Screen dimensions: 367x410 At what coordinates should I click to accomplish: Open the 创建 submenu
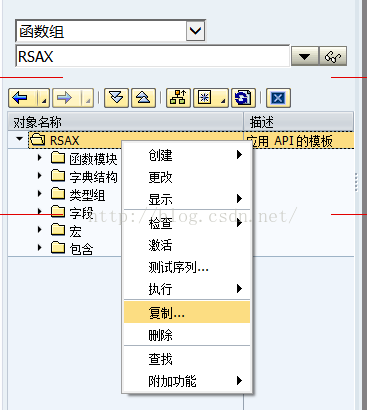[187, 155]
